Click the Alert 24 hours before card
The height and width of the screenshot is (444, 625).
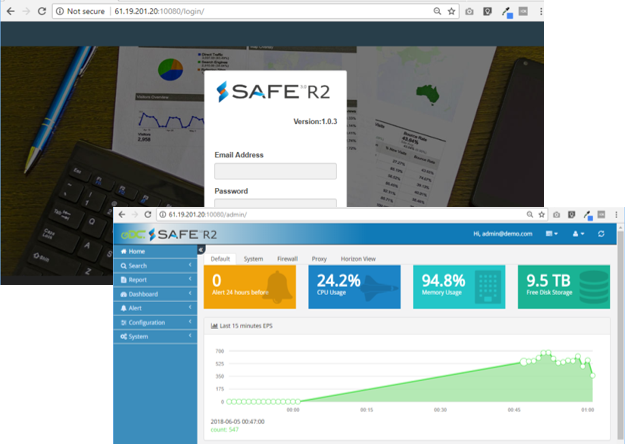pyautogui.click(x=250, y=287)
